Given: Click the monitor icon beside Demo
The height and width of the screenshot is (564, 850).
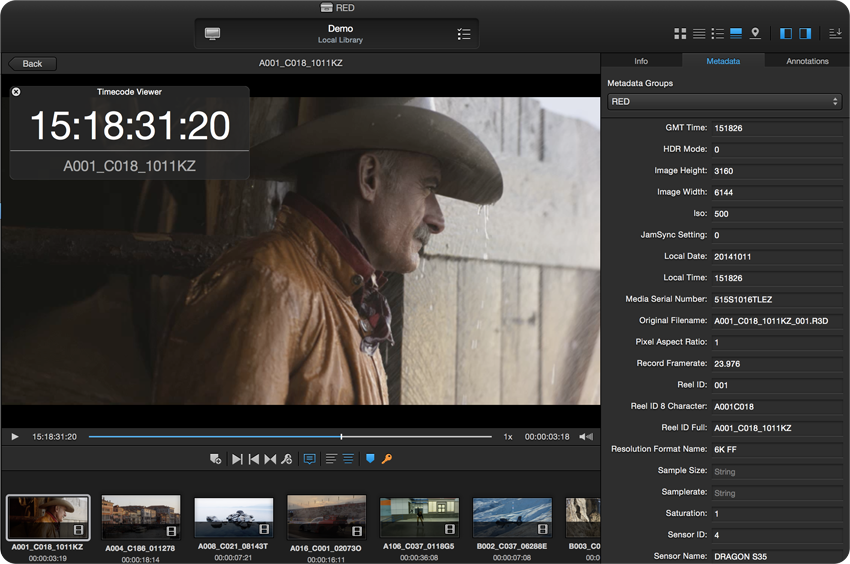Looking at the screenshot, I should coord(212,34).
